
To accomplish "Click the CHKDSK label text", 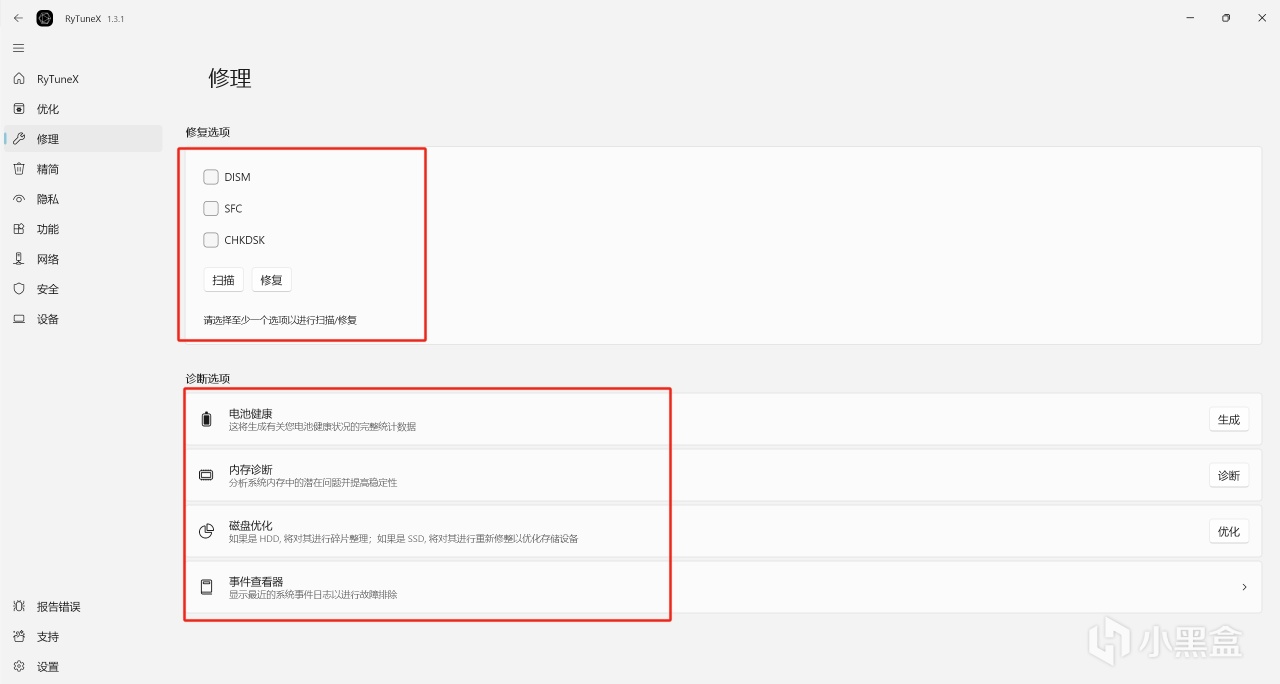I will click(245, 240).
